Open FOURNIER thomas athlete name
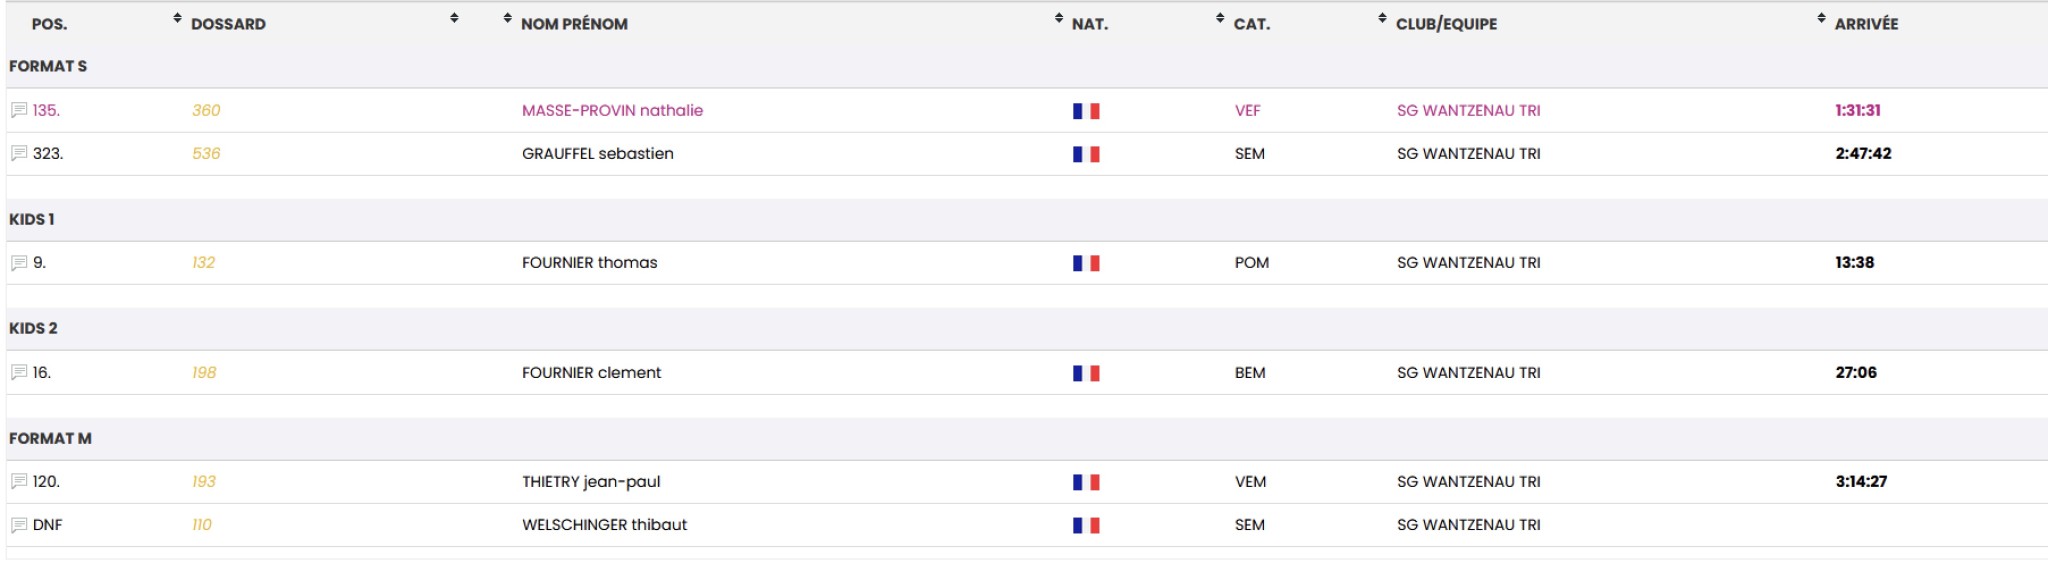The width and height of the screenshot is (2048, 580). (589, 263)
